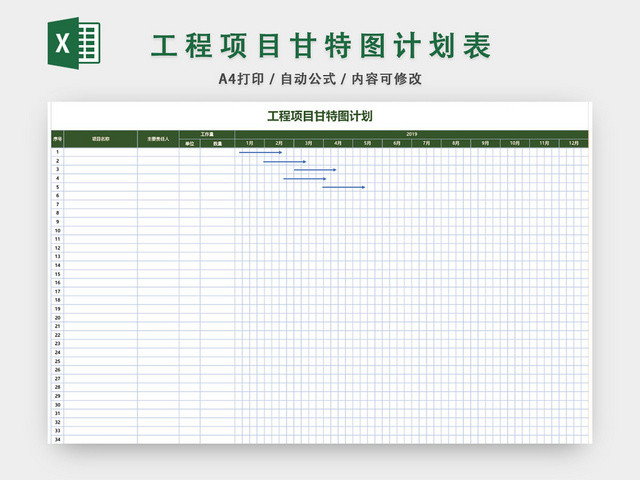Click the green Excel logo icon
This screenshot has width=640, height=480.
point(74,43)
